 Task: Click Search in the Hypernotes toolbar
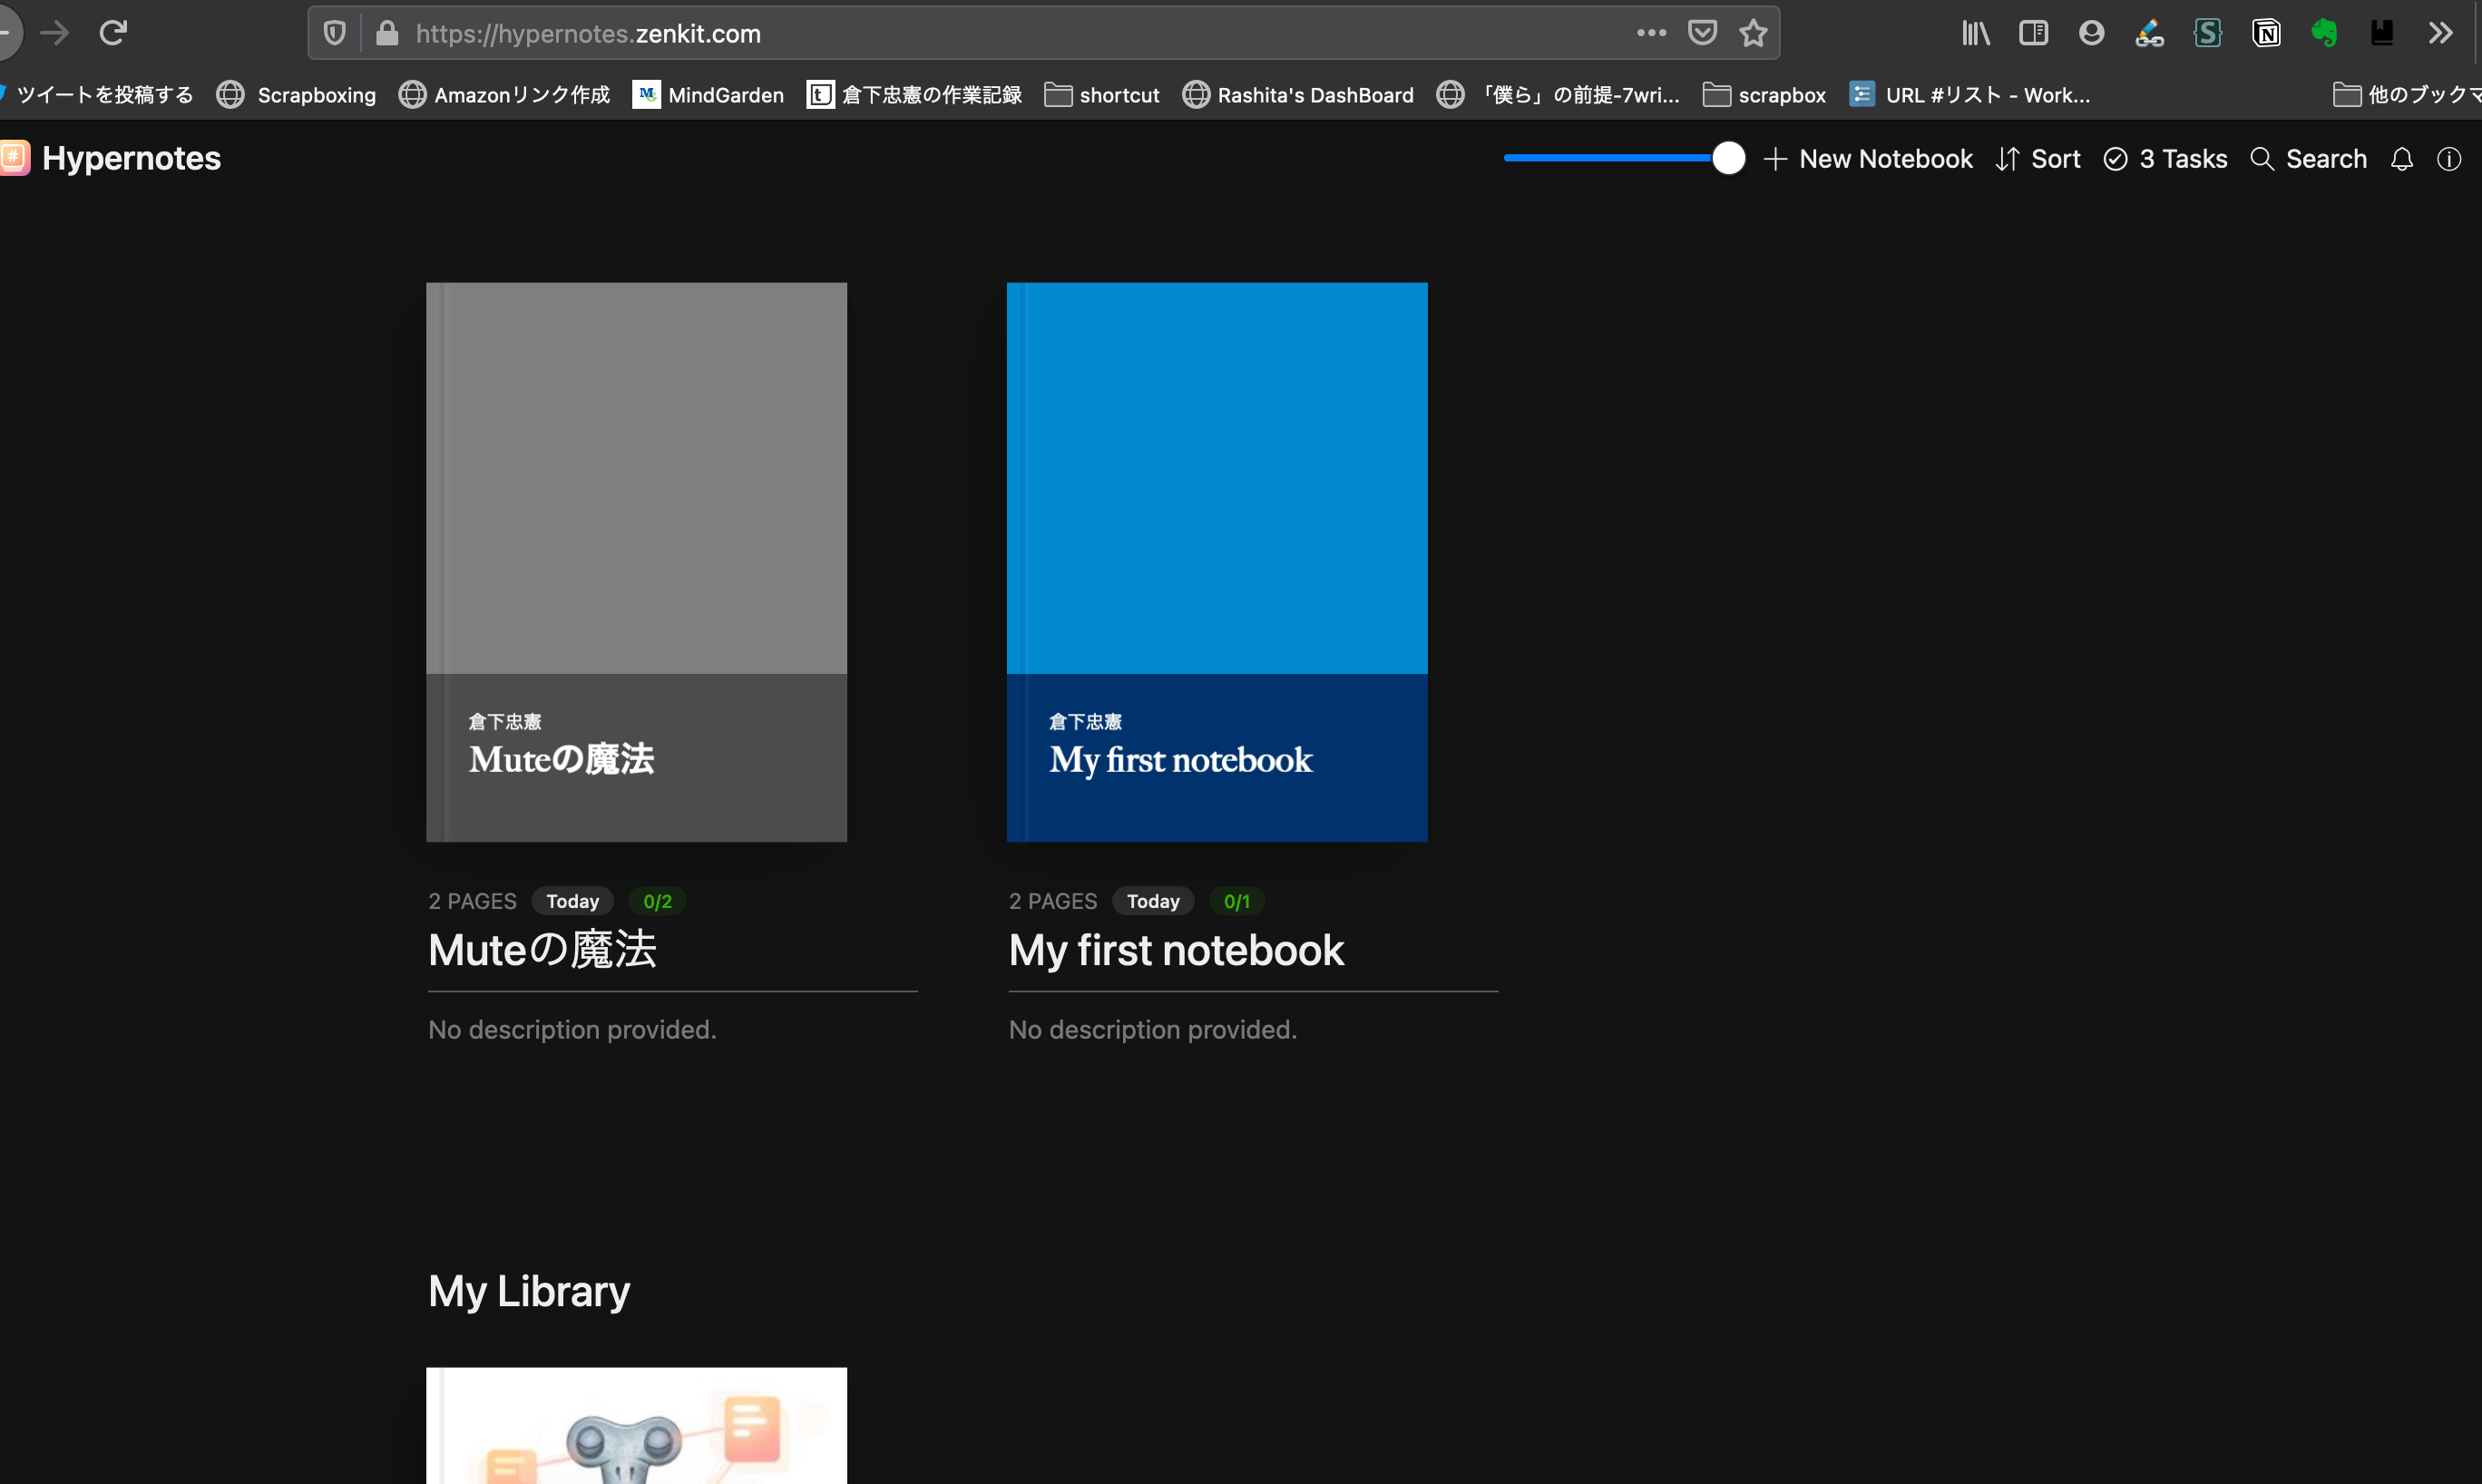tap(2309, 159)
